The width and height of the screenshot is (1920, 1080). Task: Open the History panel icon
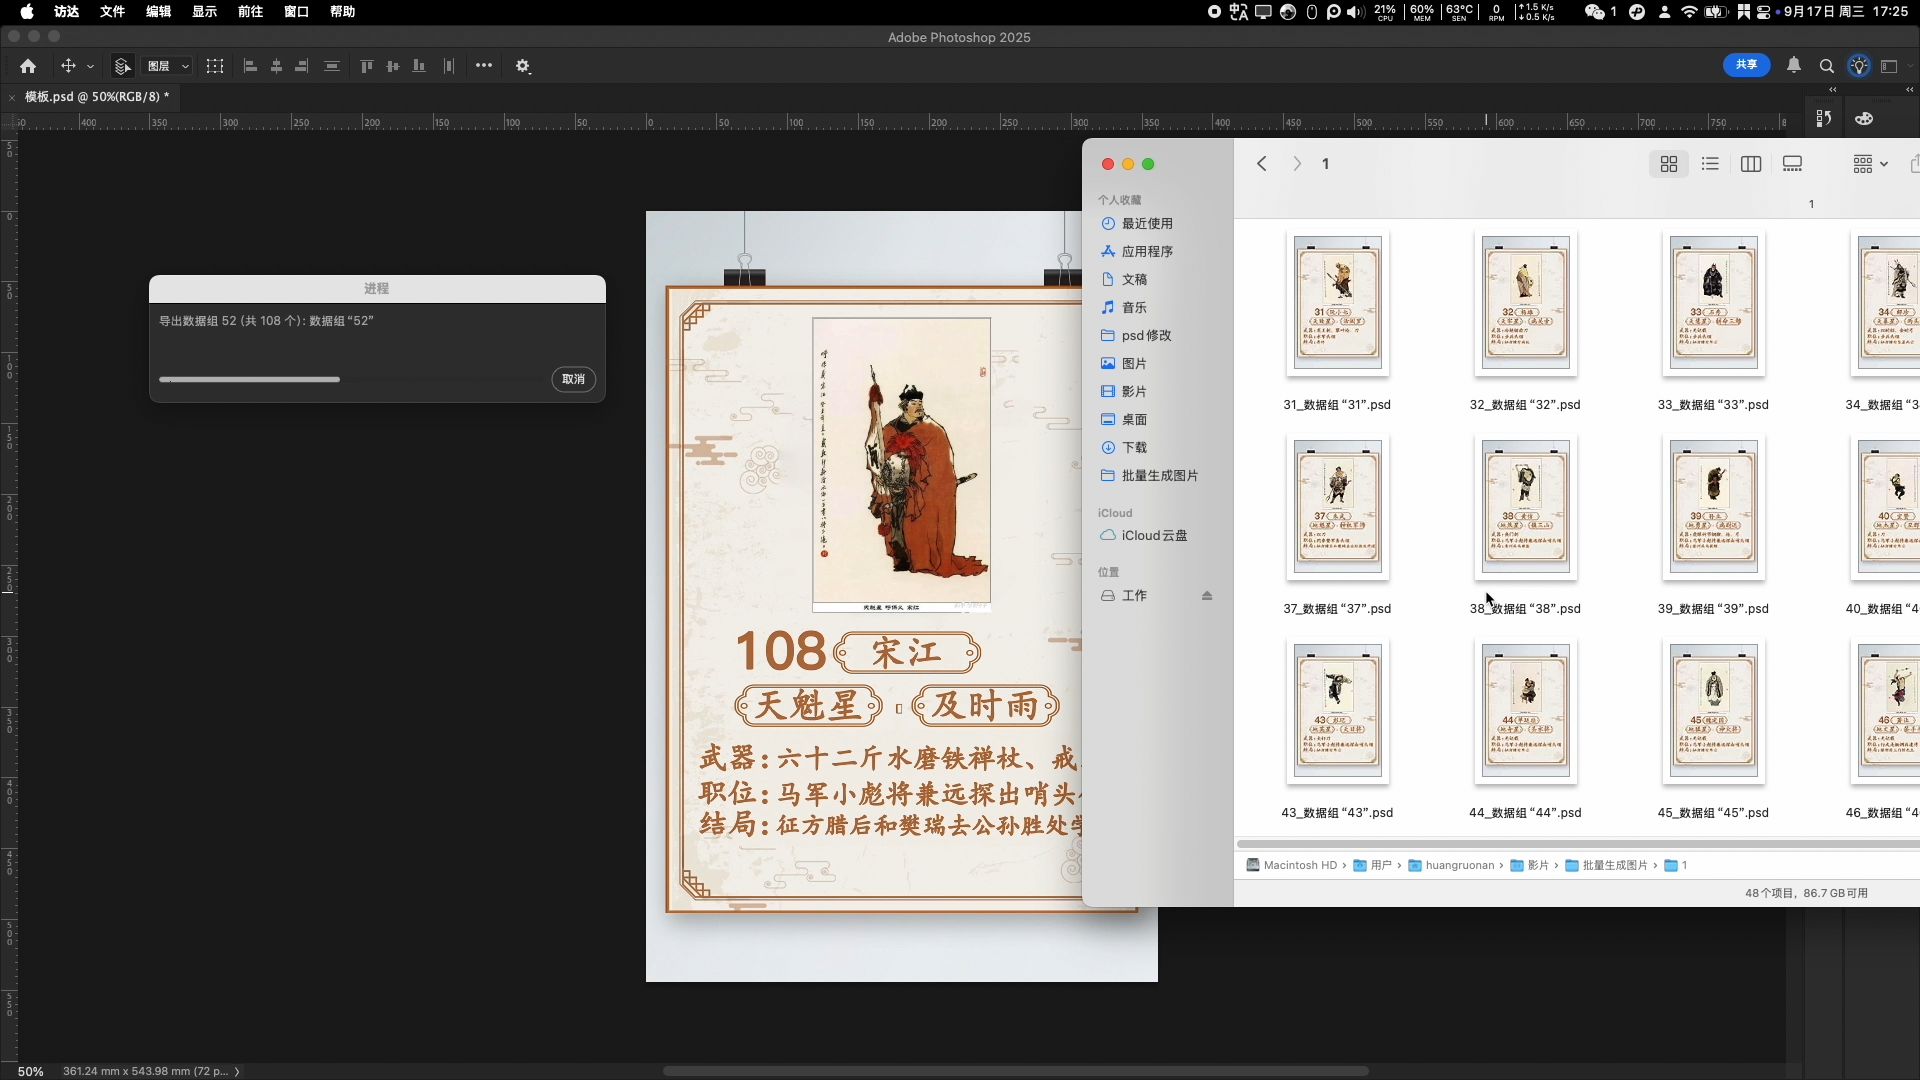tap(1824, 119)
